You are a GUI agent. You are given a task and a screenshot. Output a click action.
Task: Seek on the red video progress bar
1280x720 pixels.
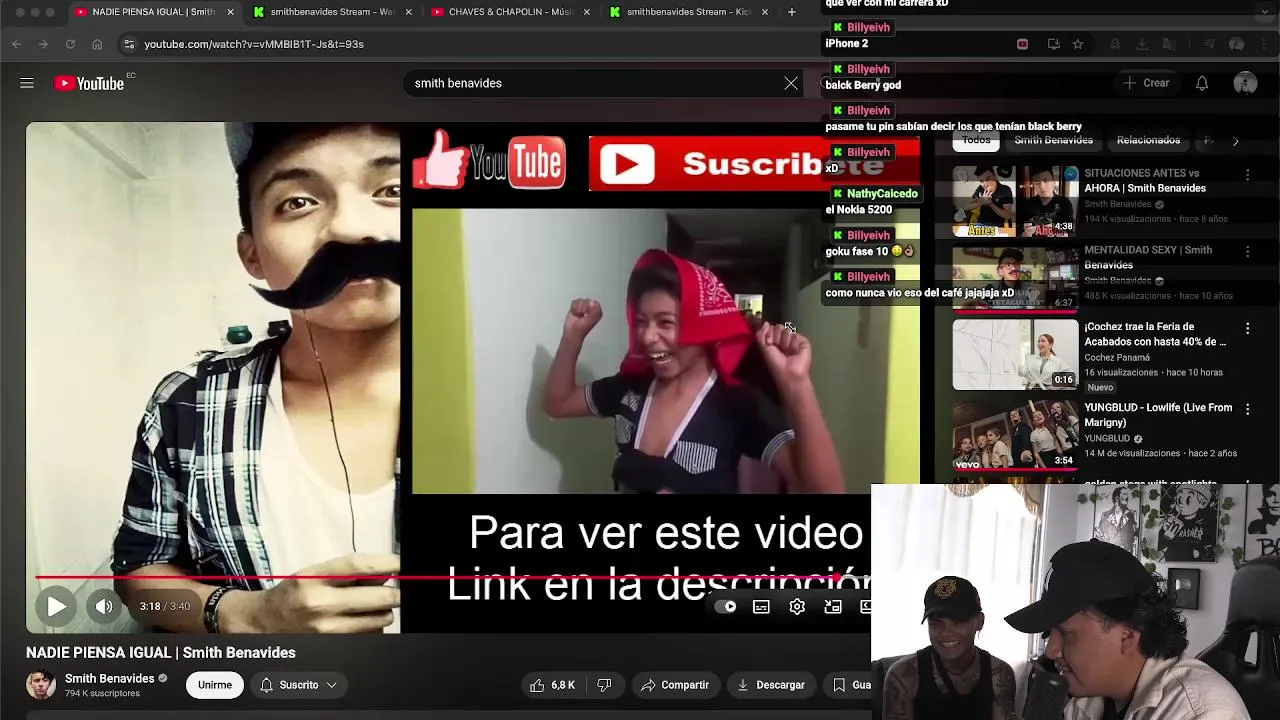pyautogui.click(x=450, y=577)
